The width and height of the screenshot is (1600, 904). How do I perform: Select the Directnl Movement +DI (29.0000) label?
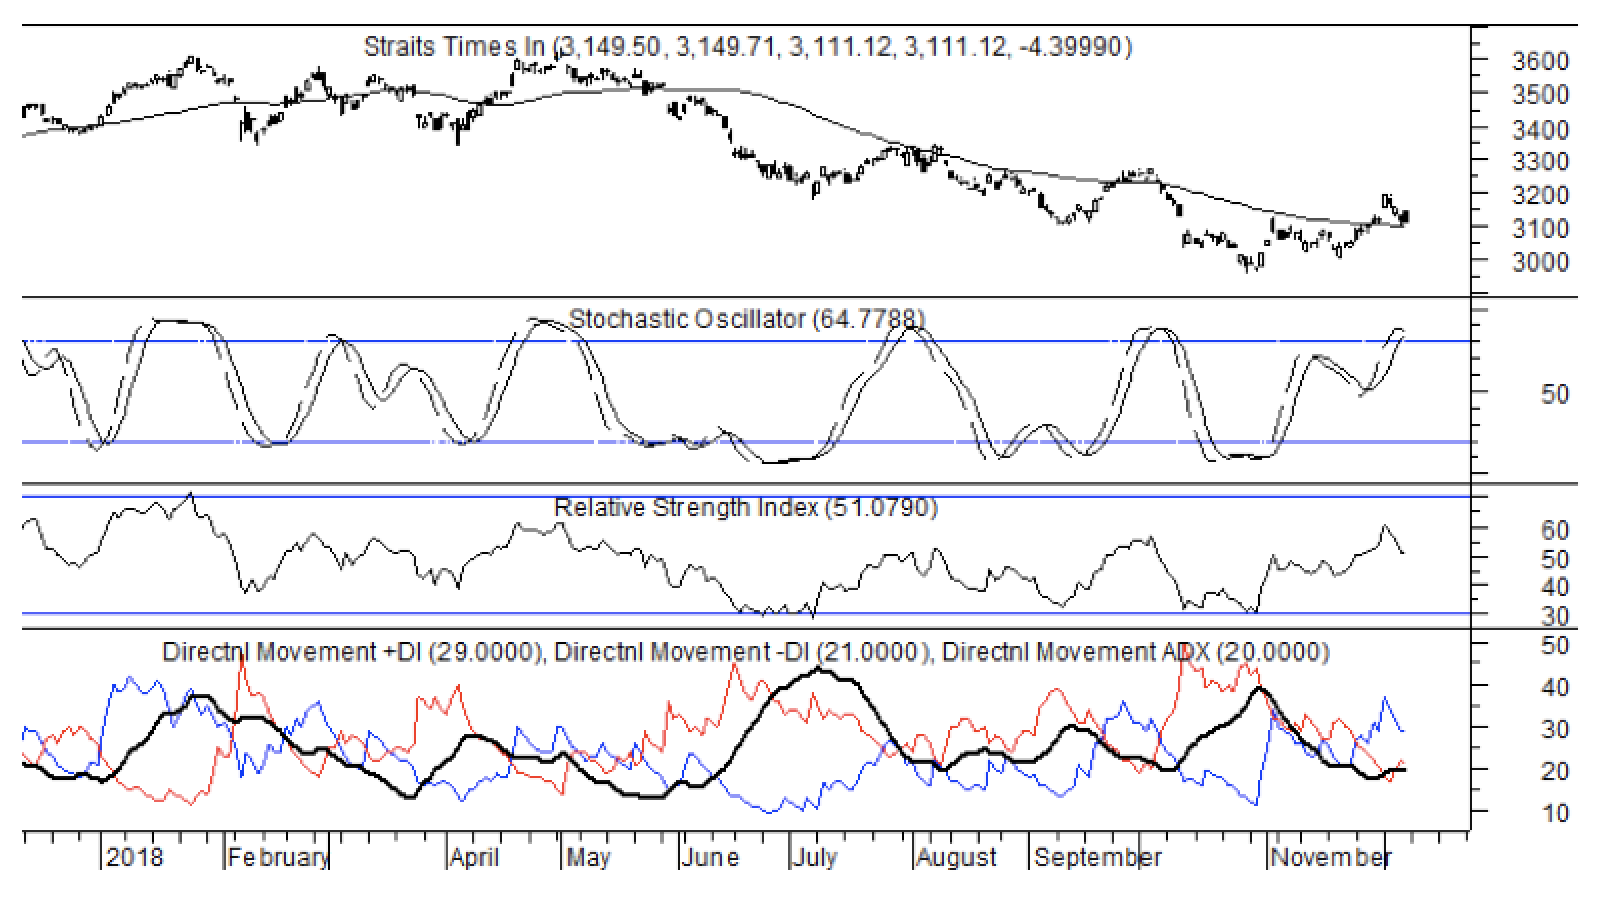click(x=352, y=652)
